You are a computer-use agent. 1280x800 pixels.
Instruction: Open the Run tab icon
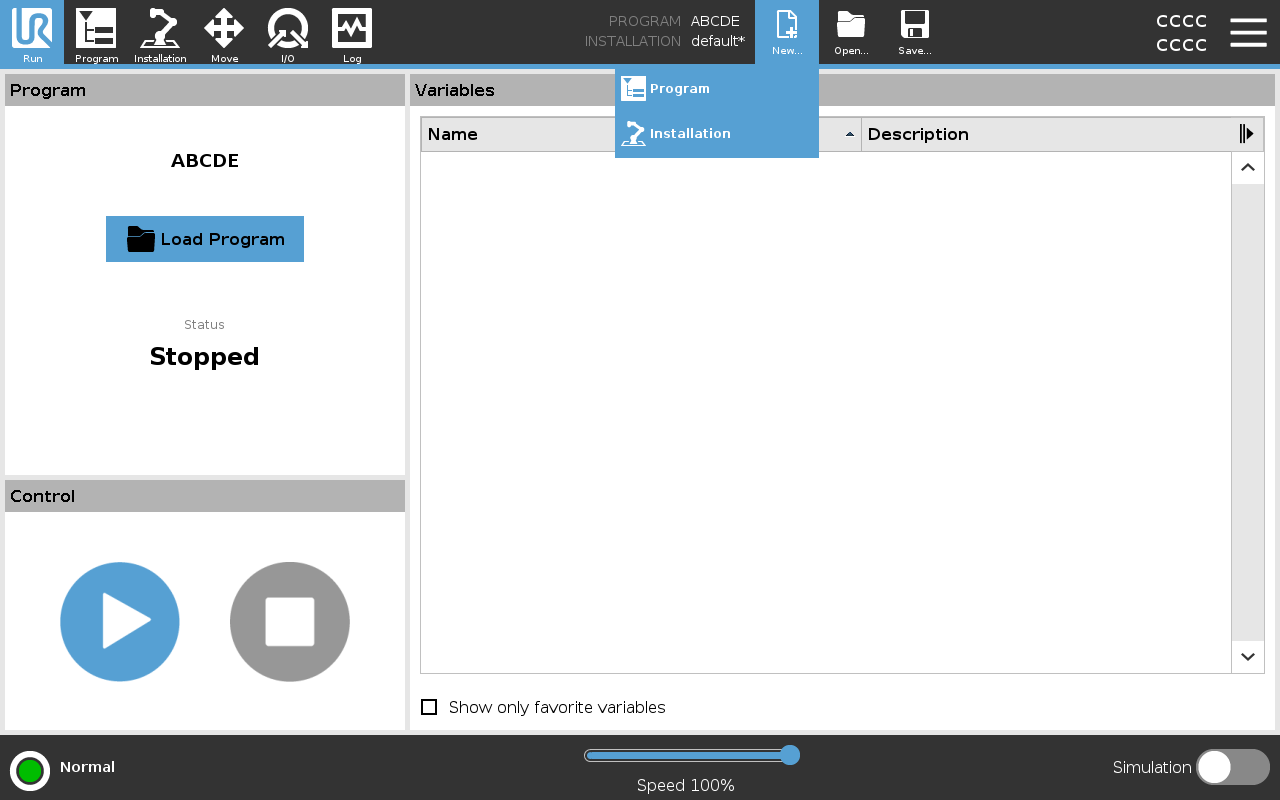(32, 32)
